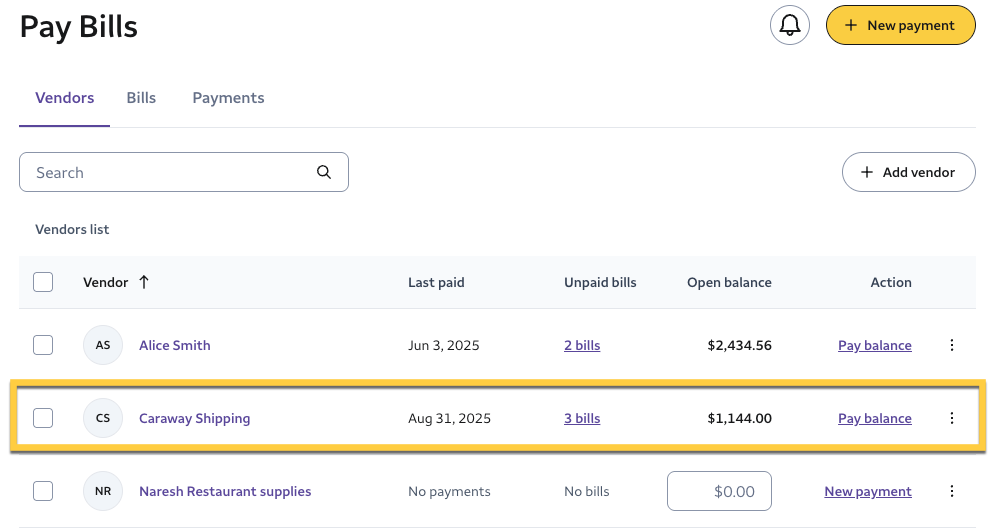Click the New payment button
This screenshot has height=531, width=999.
pyautogui.click(x=900, y=25)
